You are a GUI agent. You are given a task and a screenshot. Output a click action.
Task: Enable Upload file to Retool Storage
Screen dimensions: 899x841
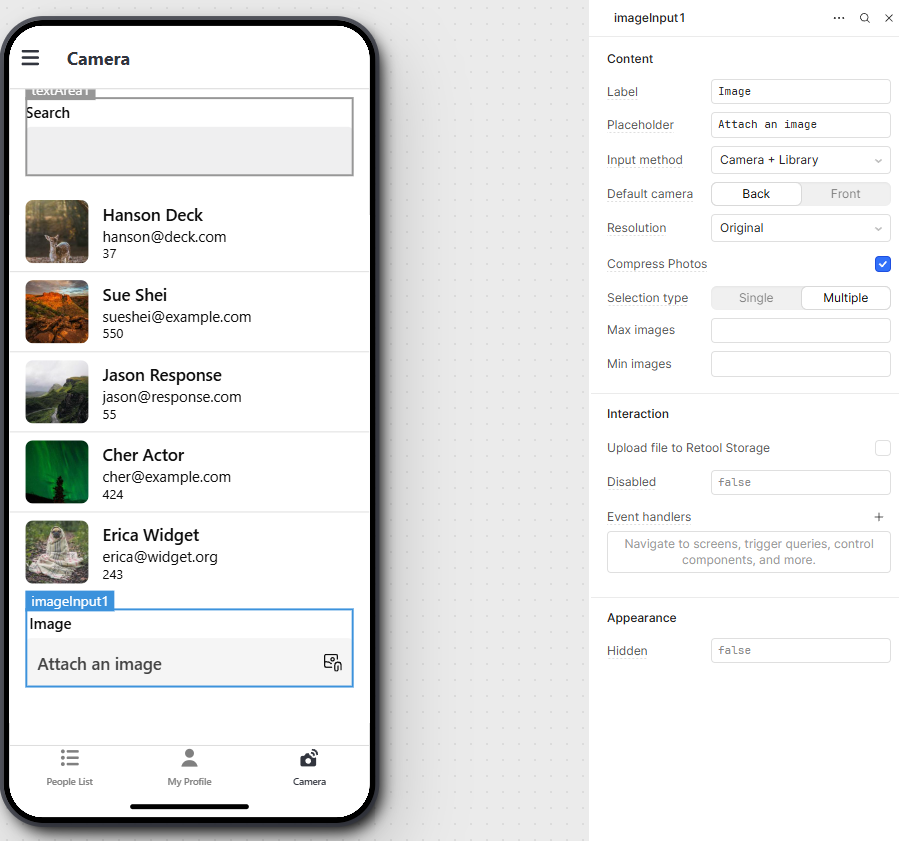coord(882,448)
